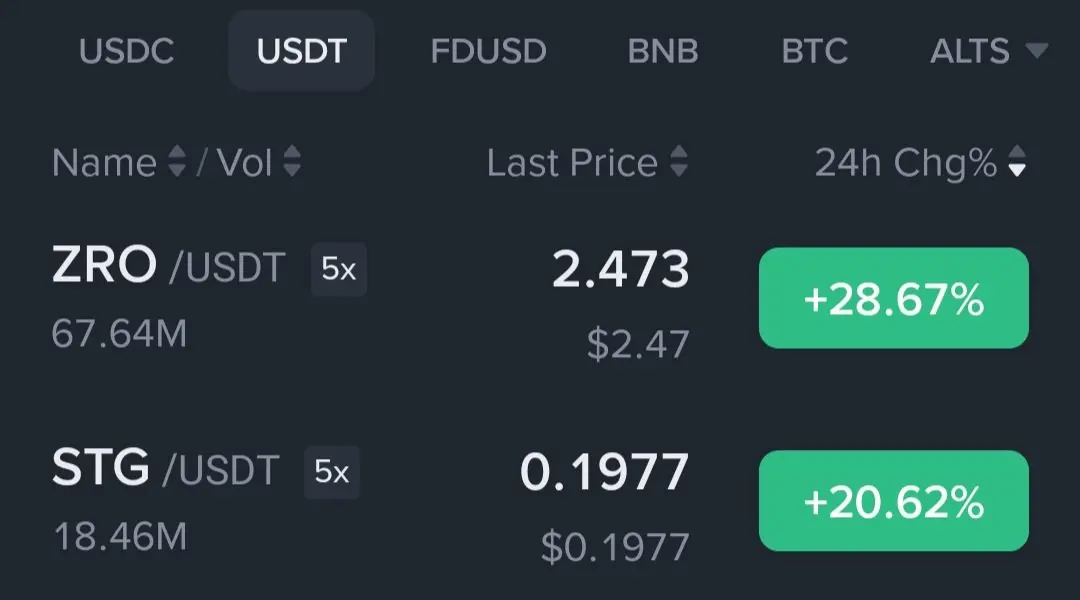Image resolution: width=1080 pixels, height=600 pixels.
Task: Open the ZRO /USDT pair
Action: (x=169, y=266)
